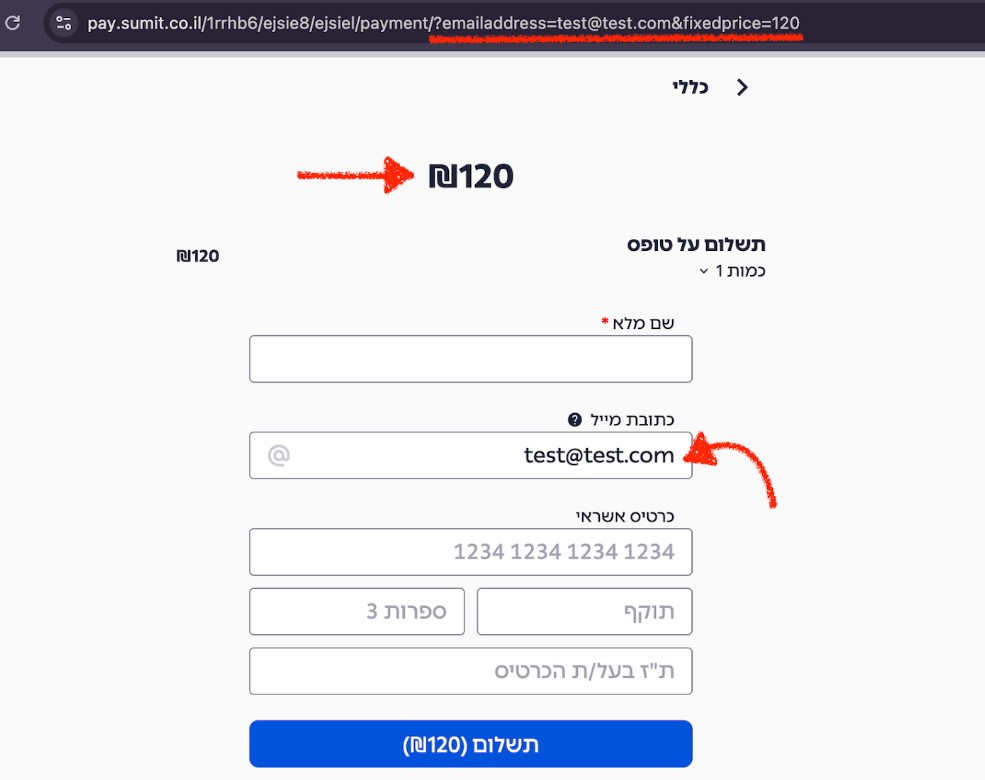Open site settings icon beside the URL
985x780 pixels.
point(63,23)
